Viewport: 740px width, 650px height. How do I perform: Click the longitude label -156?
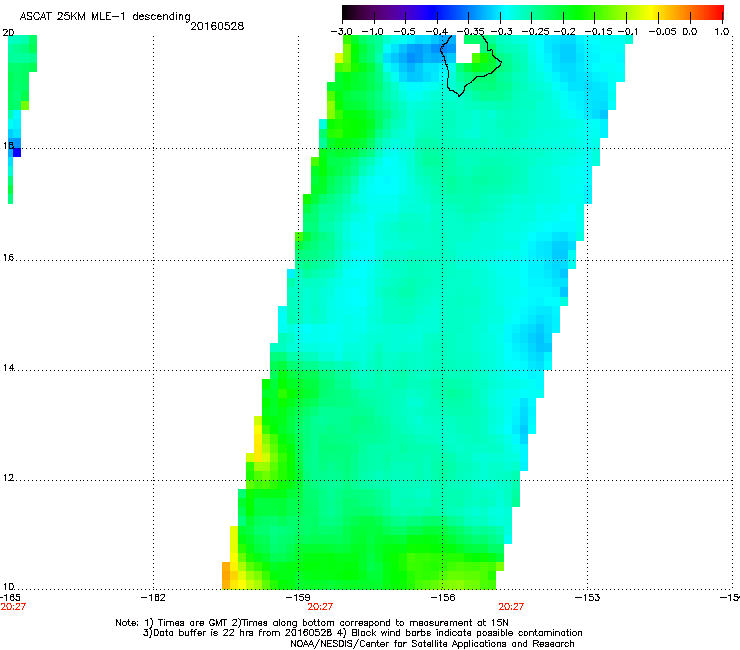443,598
